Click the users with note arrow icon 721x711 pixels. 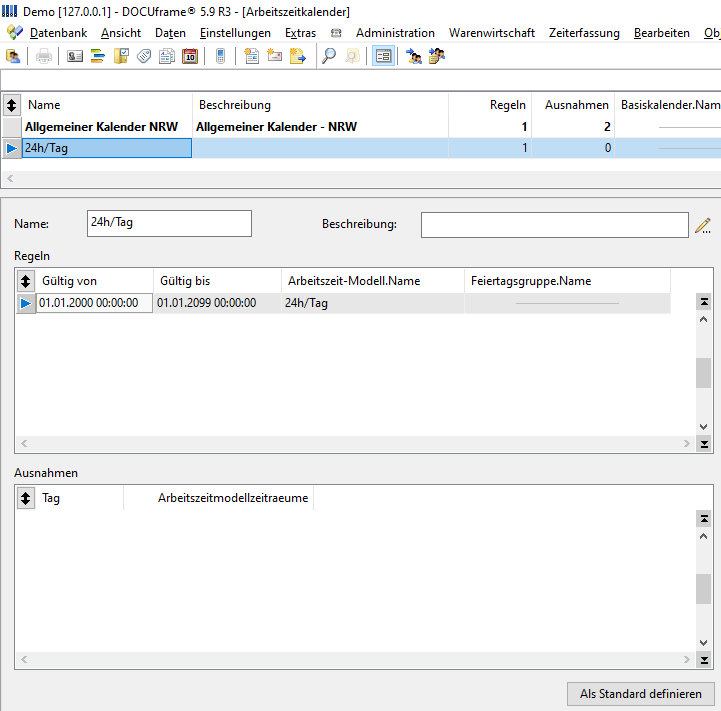(x=437, y=57)
